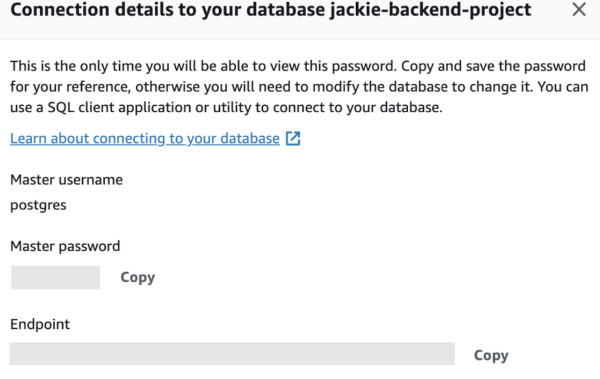
Task: Click 'jackie-backend-project' in the dialog title
Action: pos(430,10)
